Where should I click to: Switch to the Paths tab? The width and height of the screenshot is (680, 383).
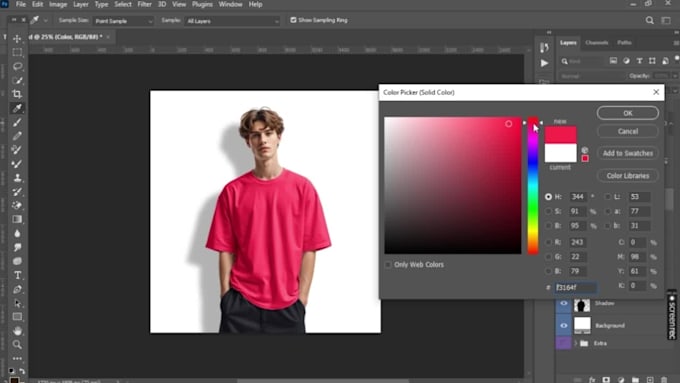tap(624, 43)
